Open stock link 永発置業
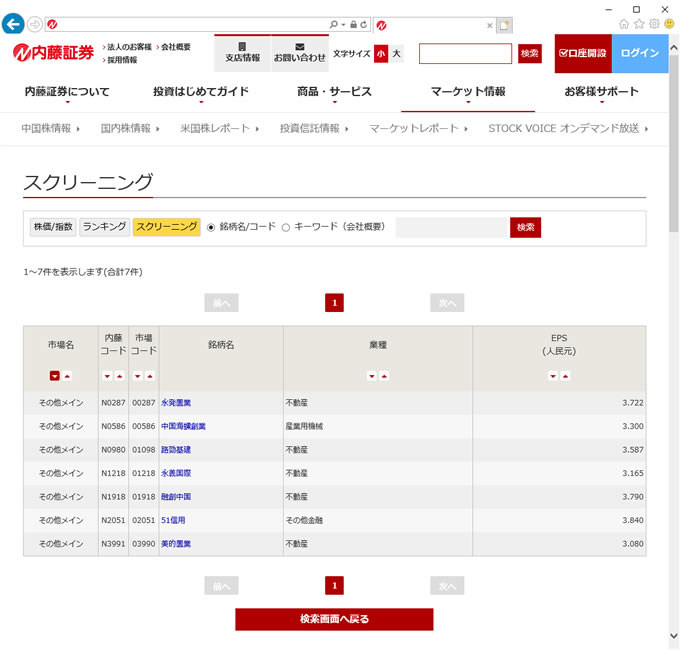Screen dimensions: 680x650 pos(176,403)
